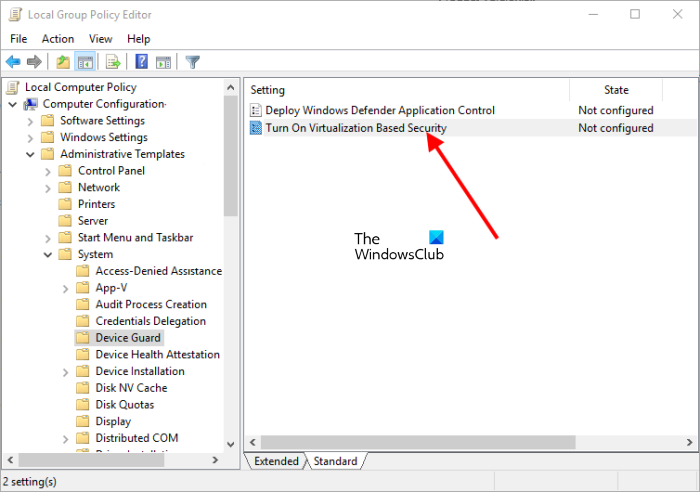
Task: Open the View menu
Action: point(100,39)
